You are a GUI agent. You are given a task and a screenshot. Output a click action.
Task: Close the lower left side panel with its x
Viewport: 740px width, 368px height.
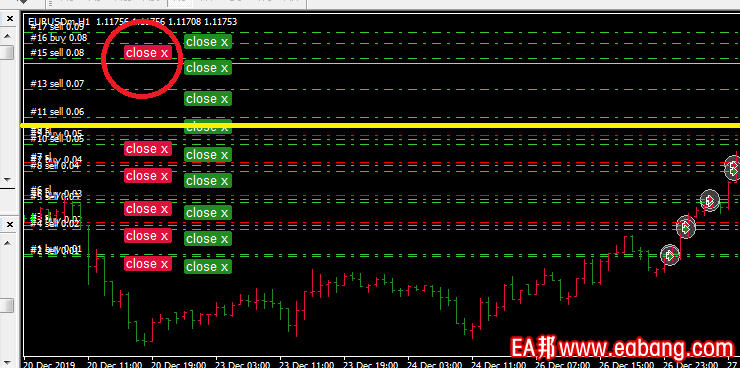[9, 226]
